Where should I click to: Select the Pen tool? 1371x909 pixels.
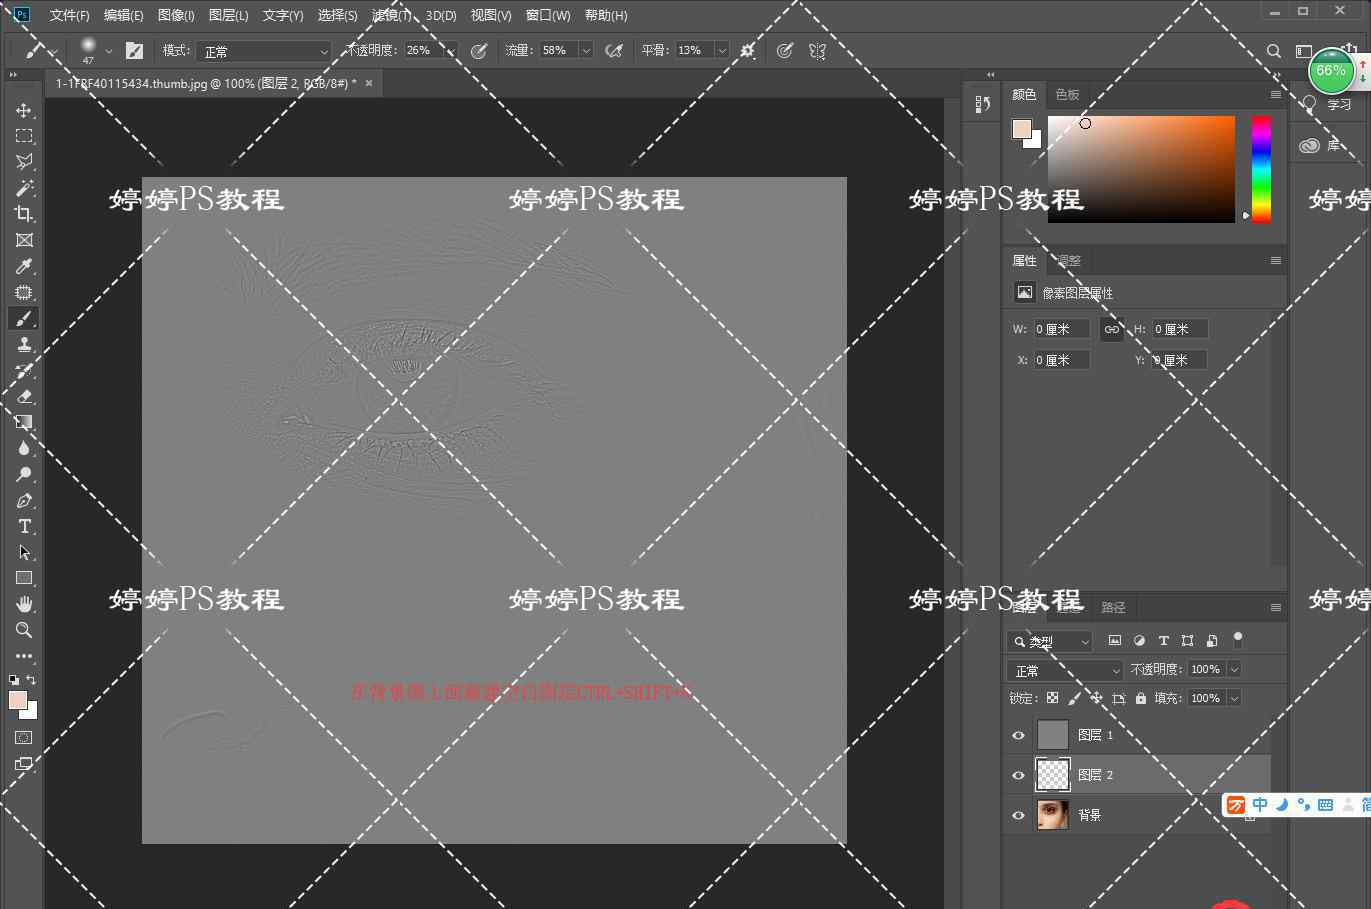coord(24,500)
